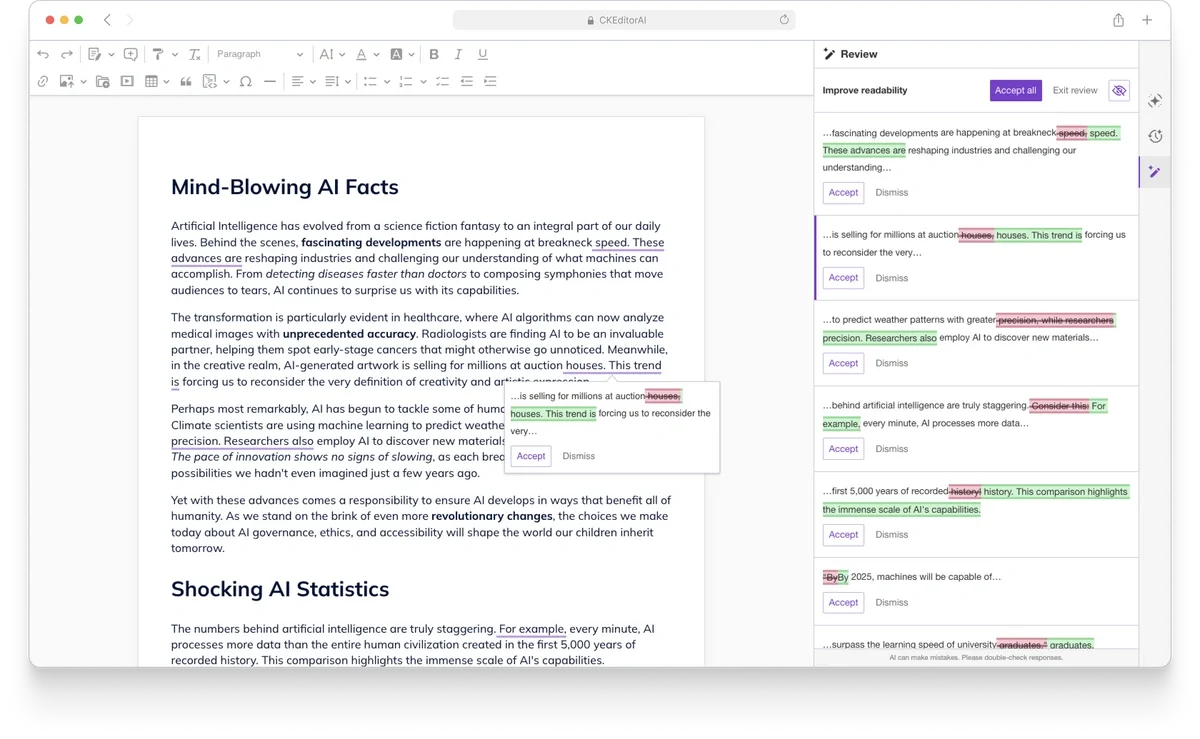Click the Accept all button
Screen dimensions: 1200x739
(1016, 90)
